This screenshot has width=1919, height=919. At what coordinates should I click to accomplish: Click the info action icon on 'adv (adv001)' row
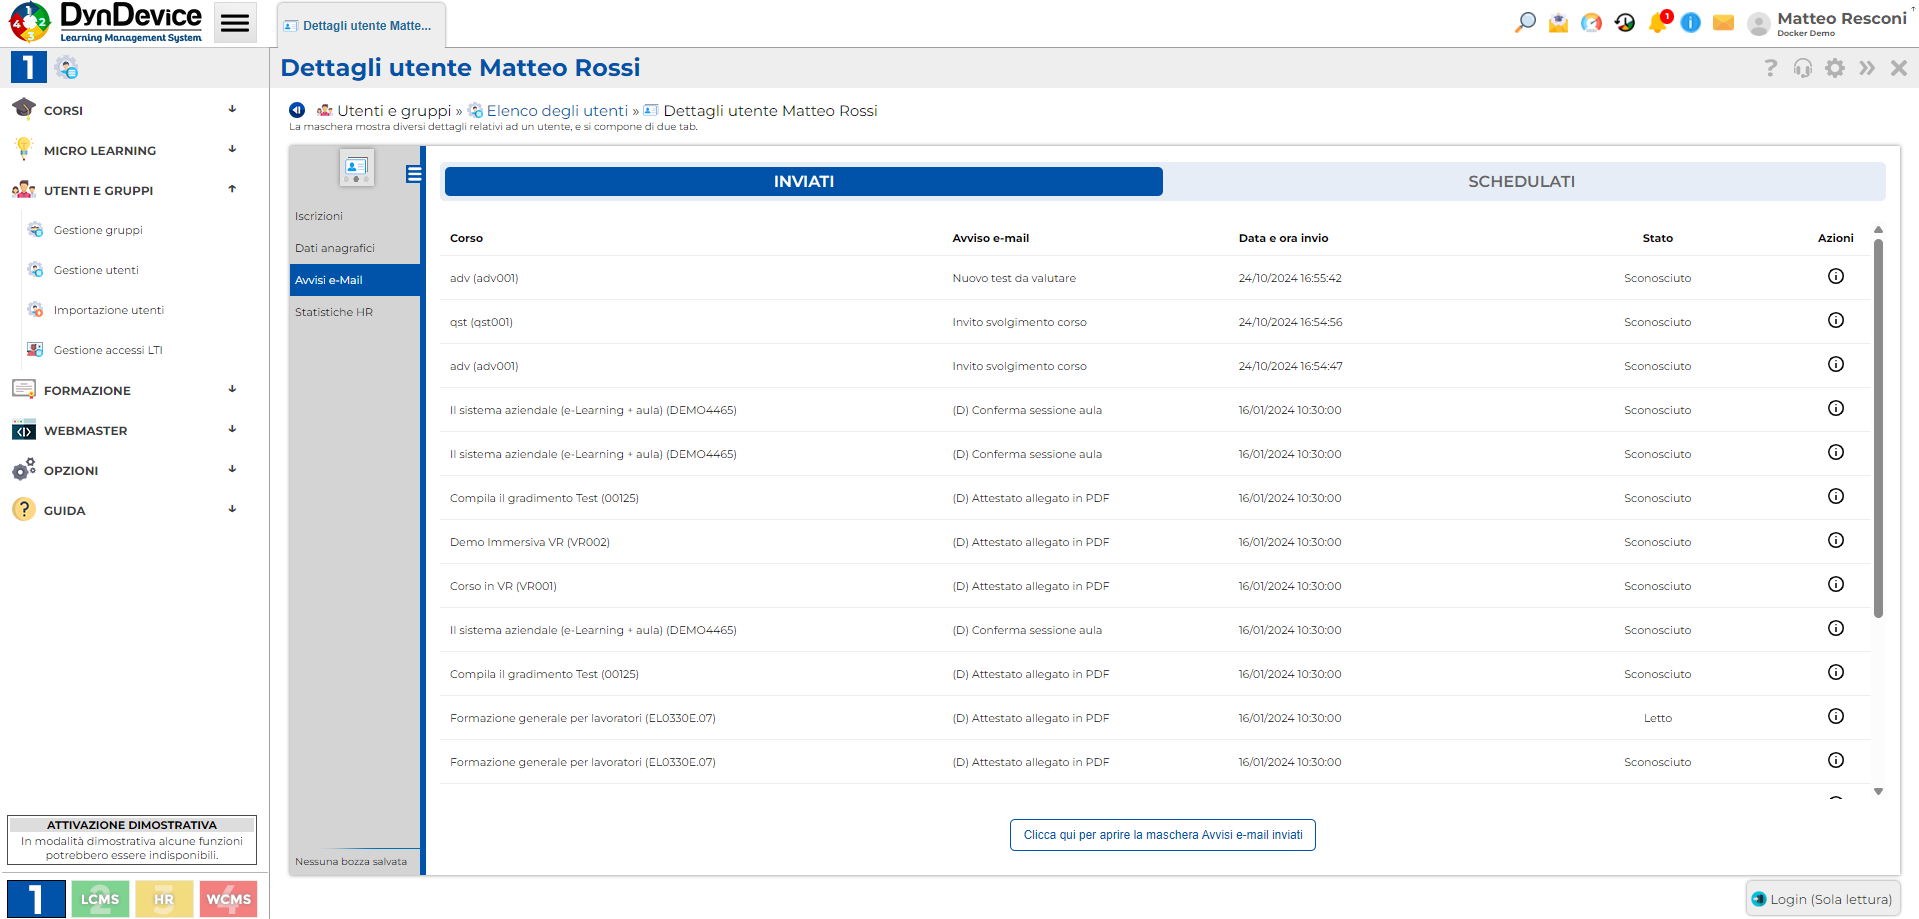click(x=1836, y=277)
